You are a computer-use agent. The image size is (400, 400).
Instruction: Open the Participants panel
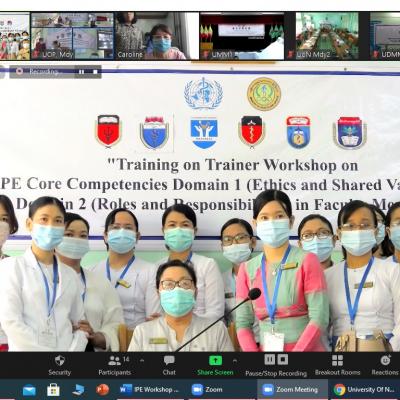click(114, 365)
